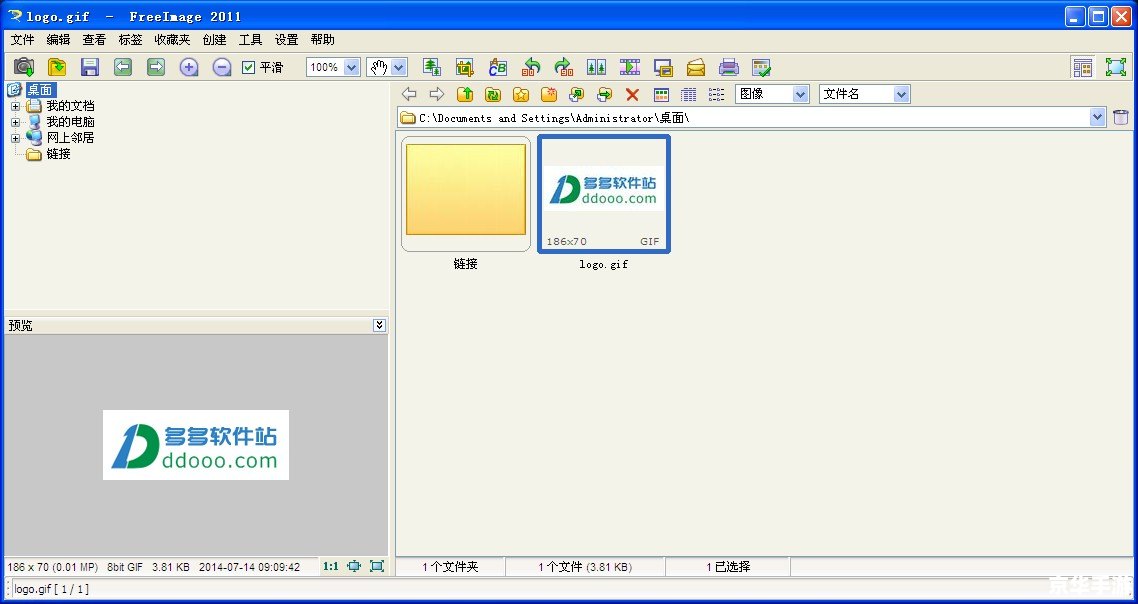Click the floppy disk save icon
1138x604 pixels.
coord(89,68)
